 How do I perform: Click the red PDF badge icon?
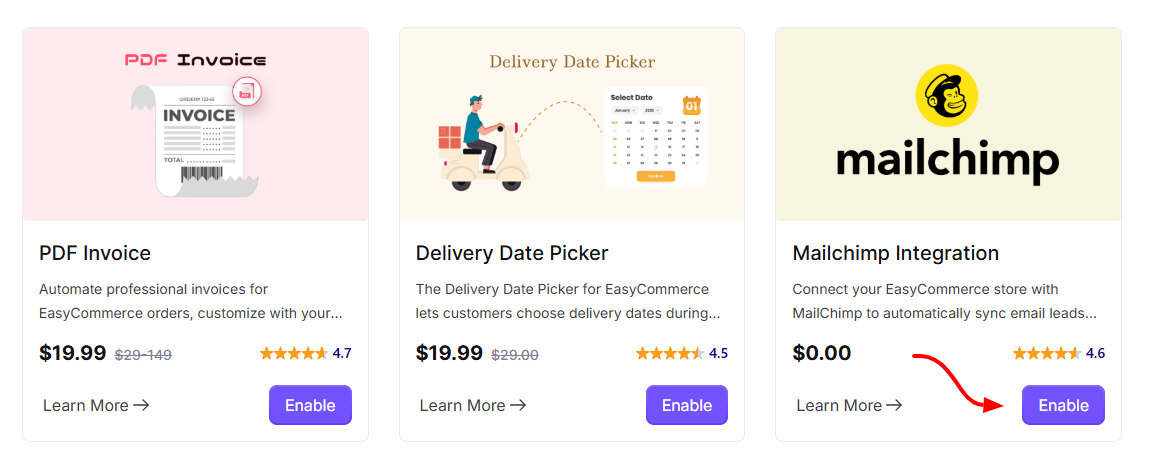[x=247, y=92]
